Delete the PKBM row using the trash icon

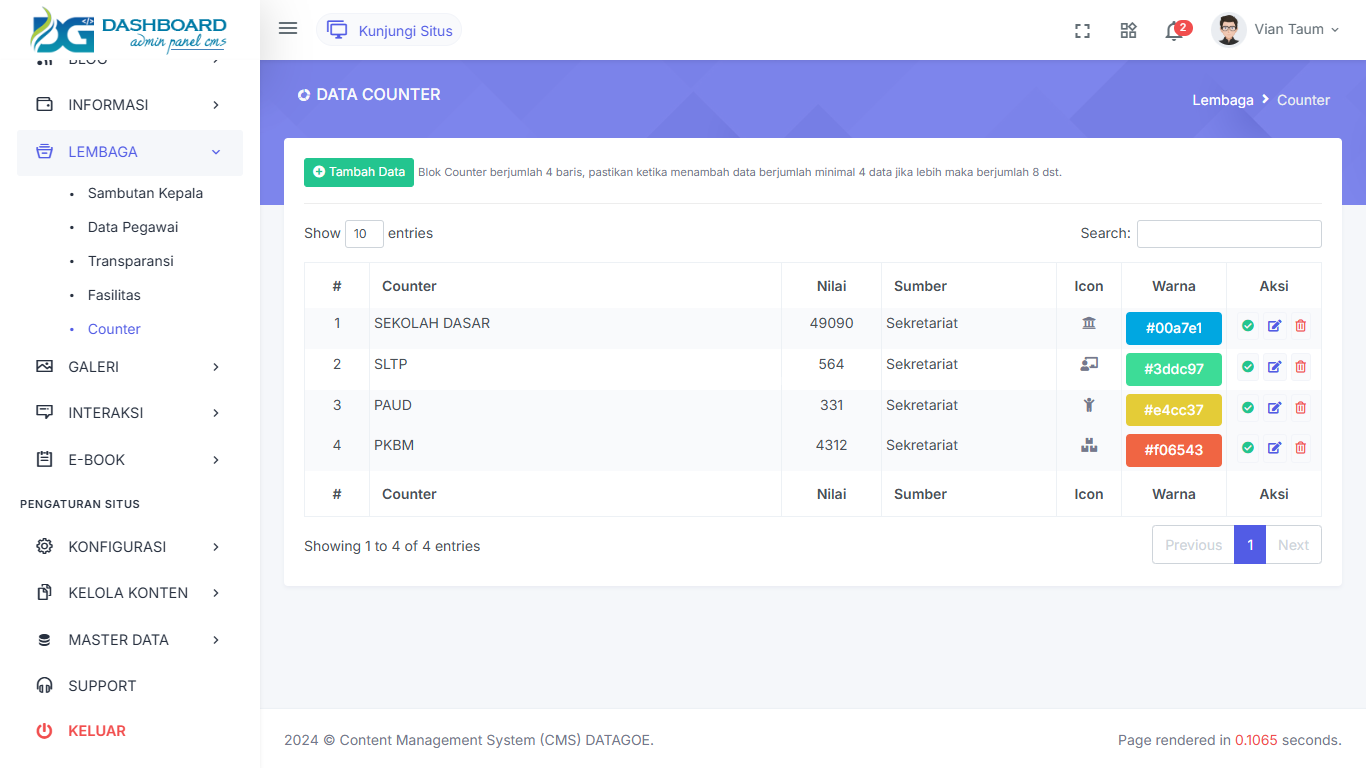(1300, 448)
